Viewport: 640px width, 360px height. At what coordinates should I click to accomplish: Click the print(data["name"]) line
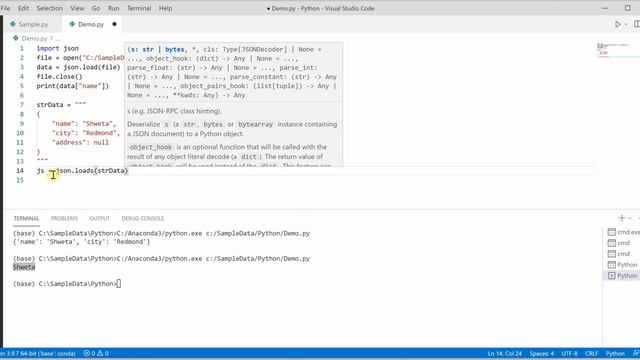[x=73, y=86]
